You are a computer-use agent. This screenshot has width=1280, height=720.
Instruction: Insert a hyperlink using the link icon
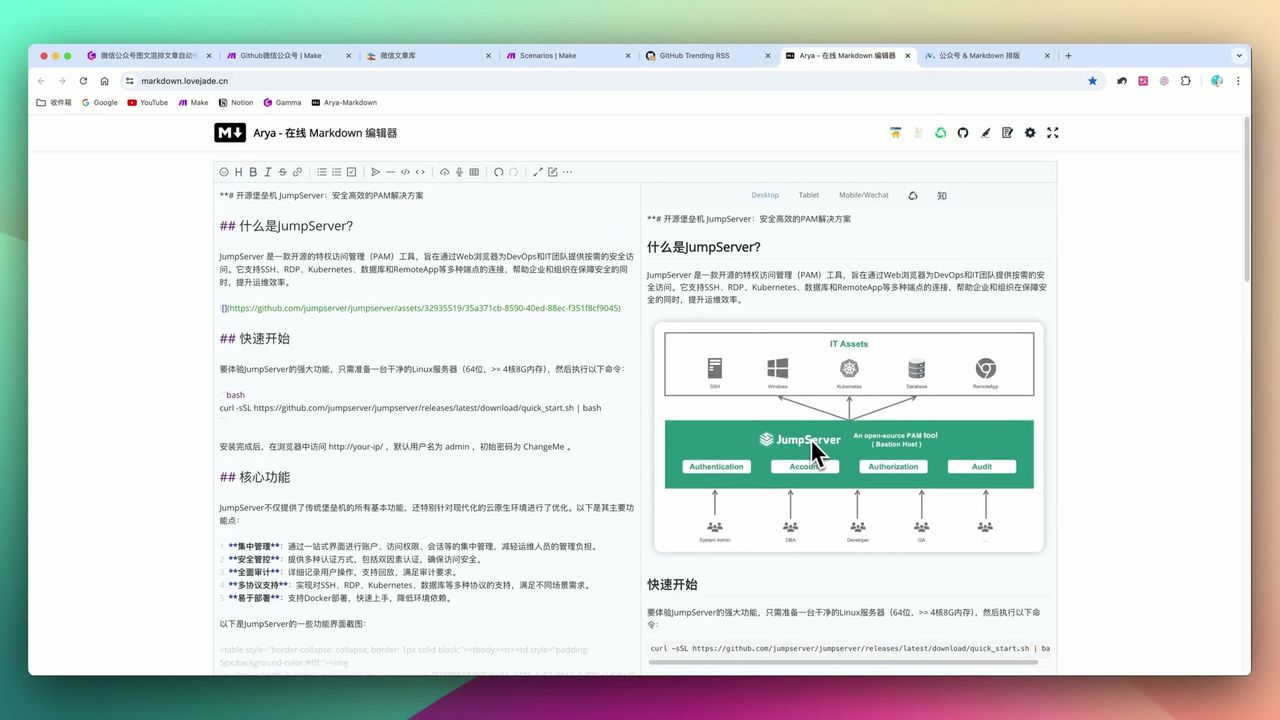click(298, 172)
